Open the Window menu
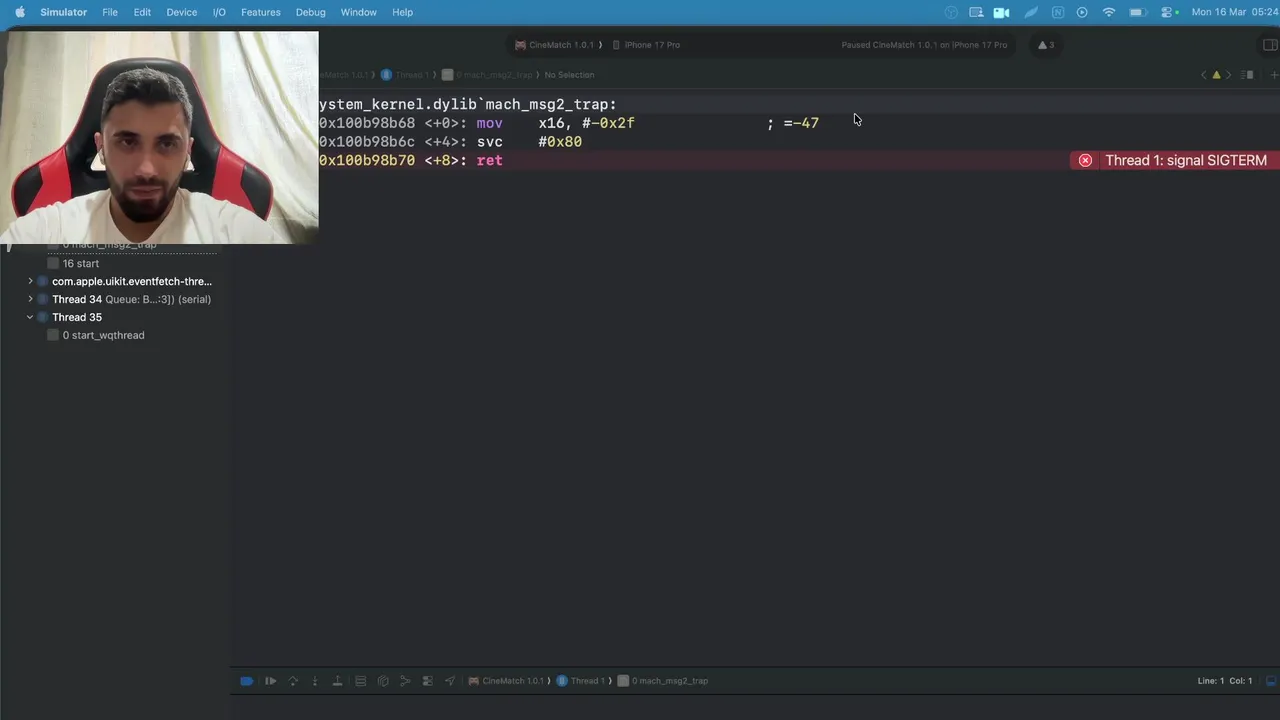1280x720 pixels. coord(358,12)
